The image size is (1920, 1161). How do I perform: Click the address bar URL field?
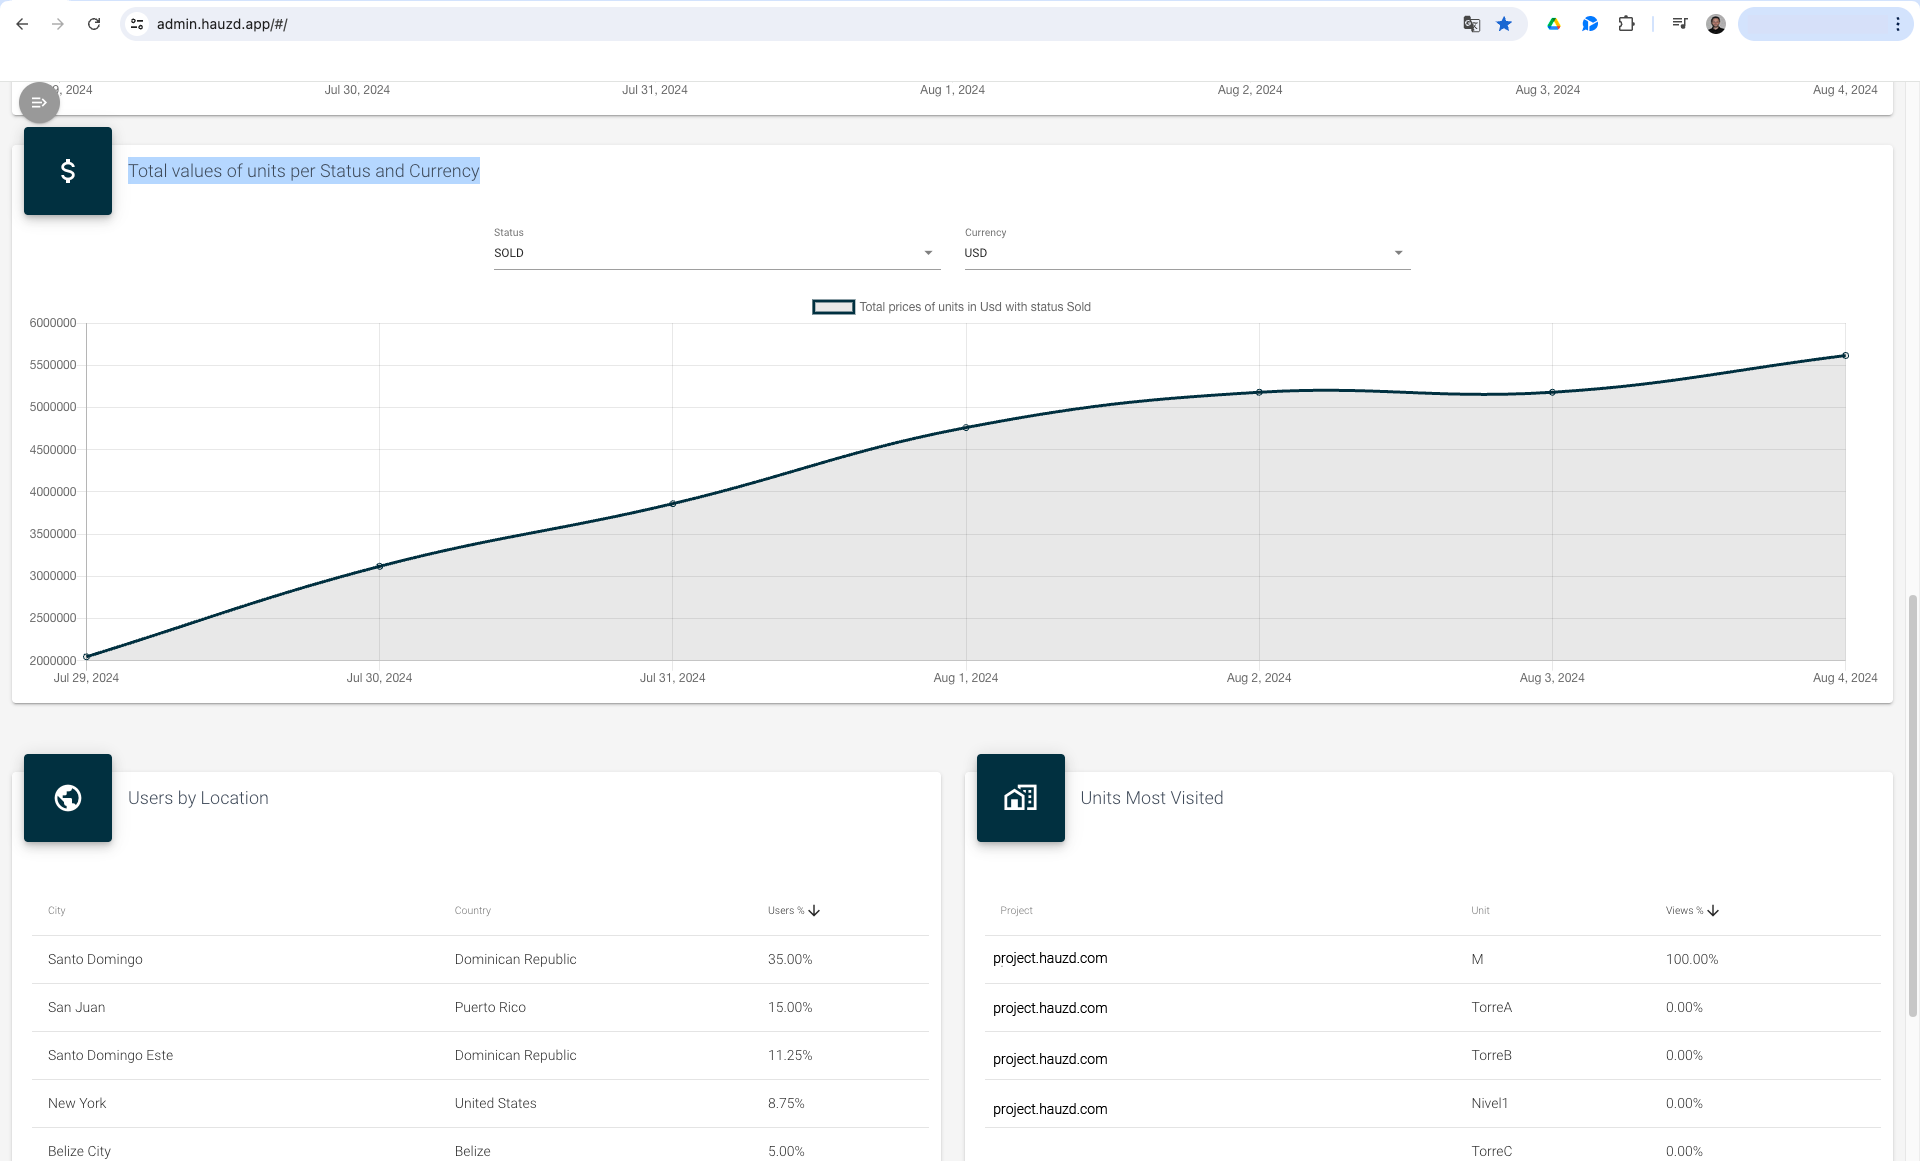tap(700, 24)
